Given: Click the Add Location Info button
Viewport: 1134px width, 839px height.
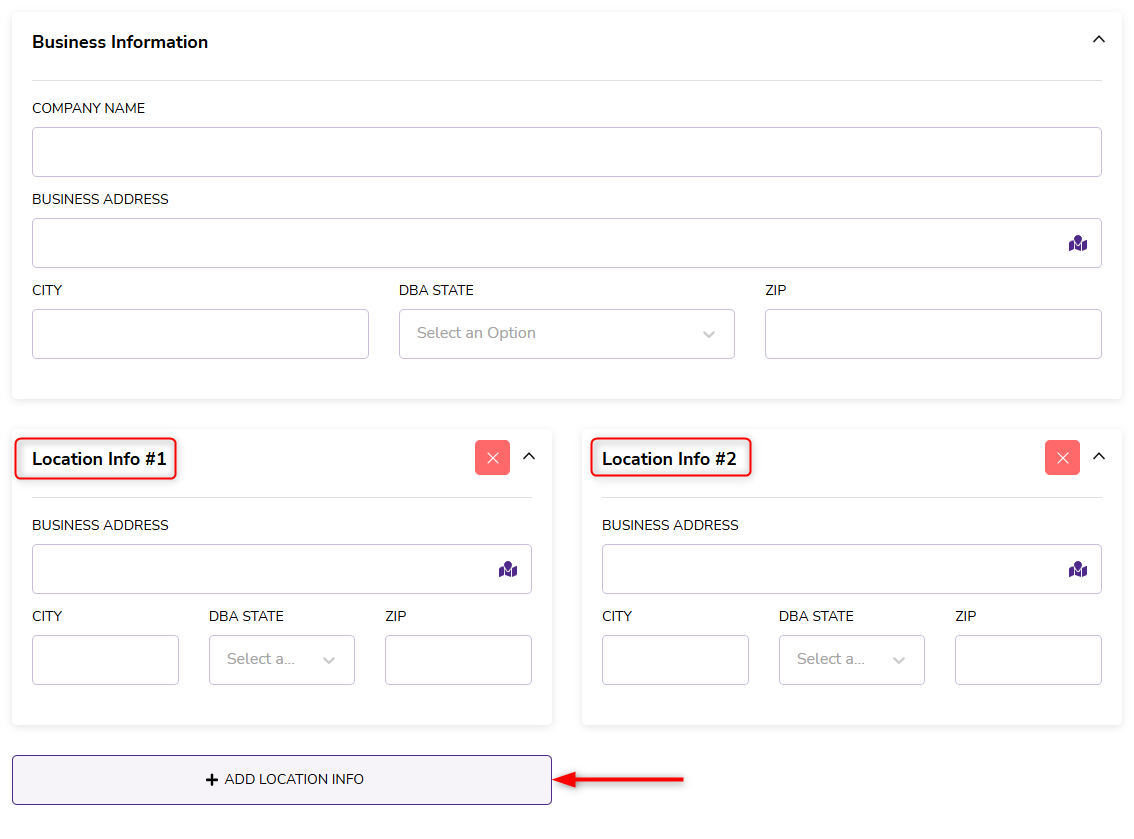Looking at the screenshot, I should pos(282,780).
